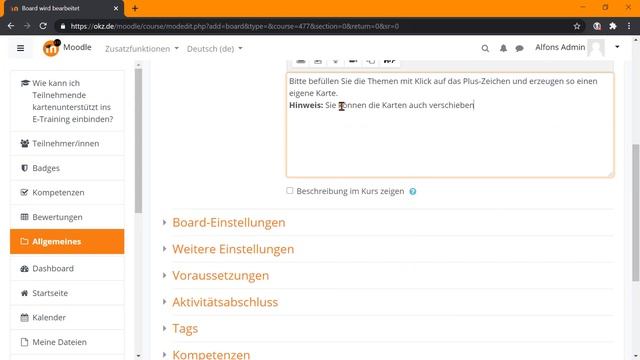Enable Beschreibung im Kurs zeigen checkbox
The image size is (640, 360).
pos(290,191)
